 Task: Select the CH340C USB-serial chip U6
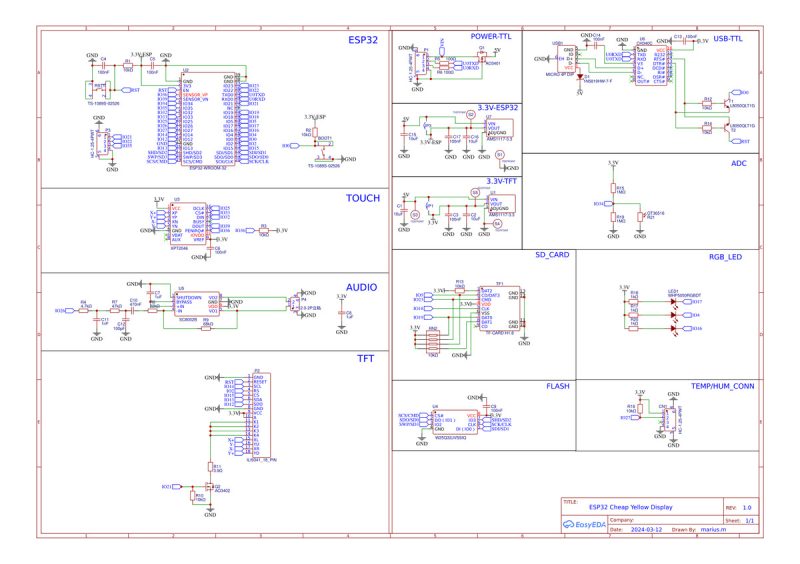coord(651,66)
